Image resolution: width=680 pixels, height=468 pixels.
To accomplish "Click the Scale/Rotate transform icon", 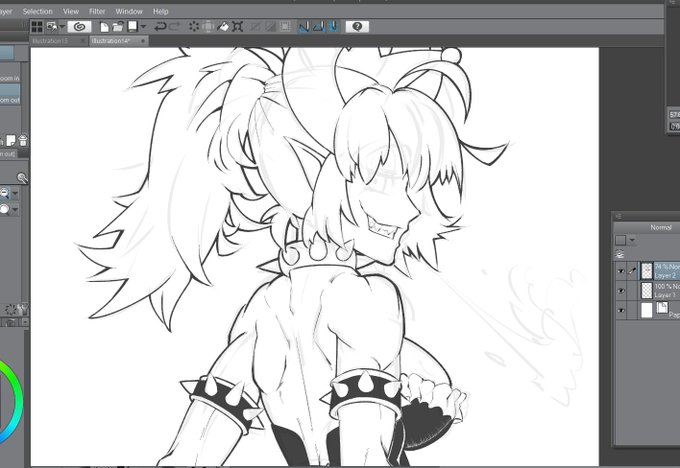I will coord(237,27).
